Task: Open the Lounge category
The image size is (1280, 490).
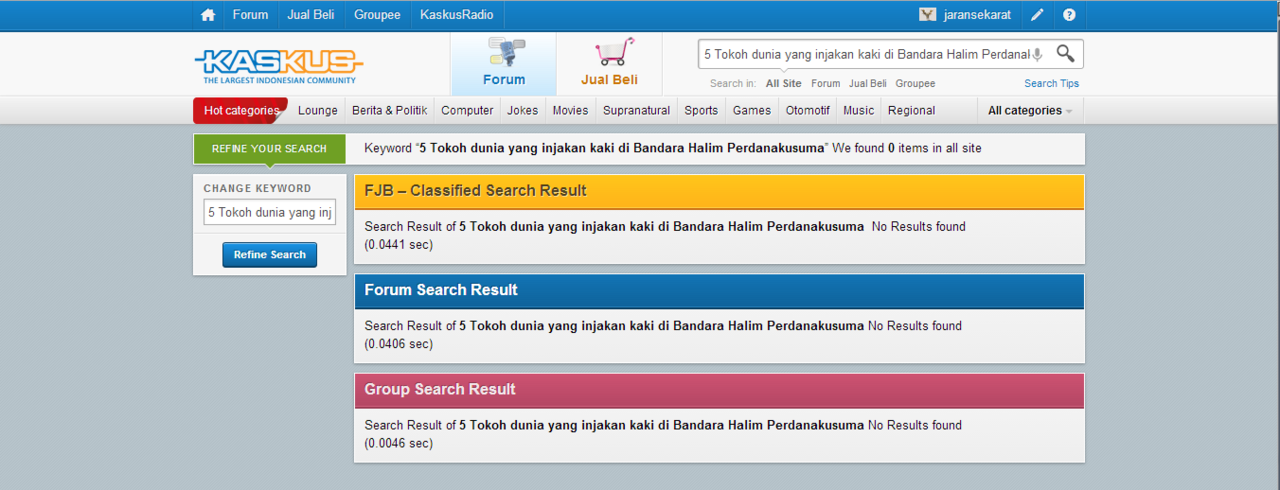Action: (318, 111)
